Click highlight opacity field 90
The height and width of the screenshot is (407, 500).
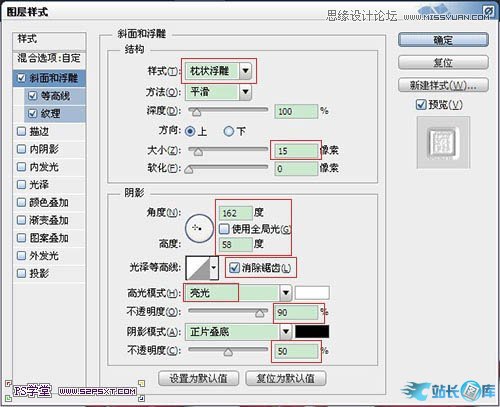point(296,312)
